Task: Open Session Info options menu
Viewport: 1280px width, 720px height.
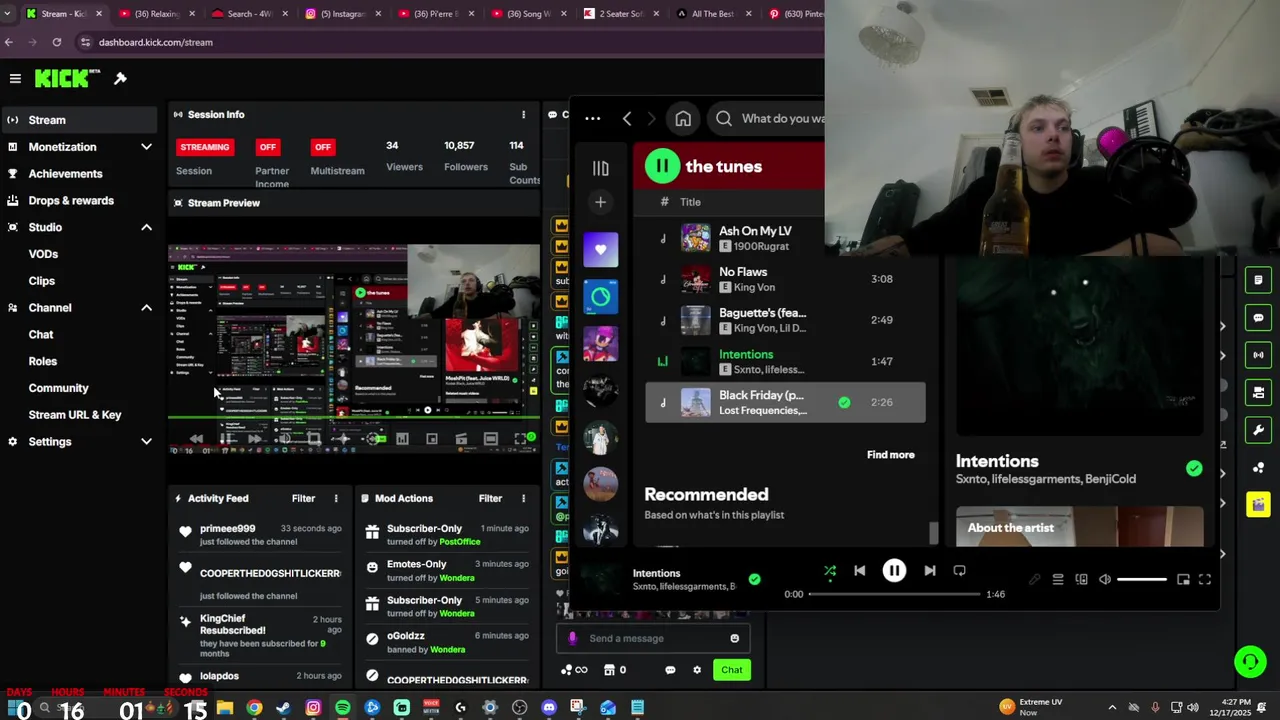Action: point(523,114)
